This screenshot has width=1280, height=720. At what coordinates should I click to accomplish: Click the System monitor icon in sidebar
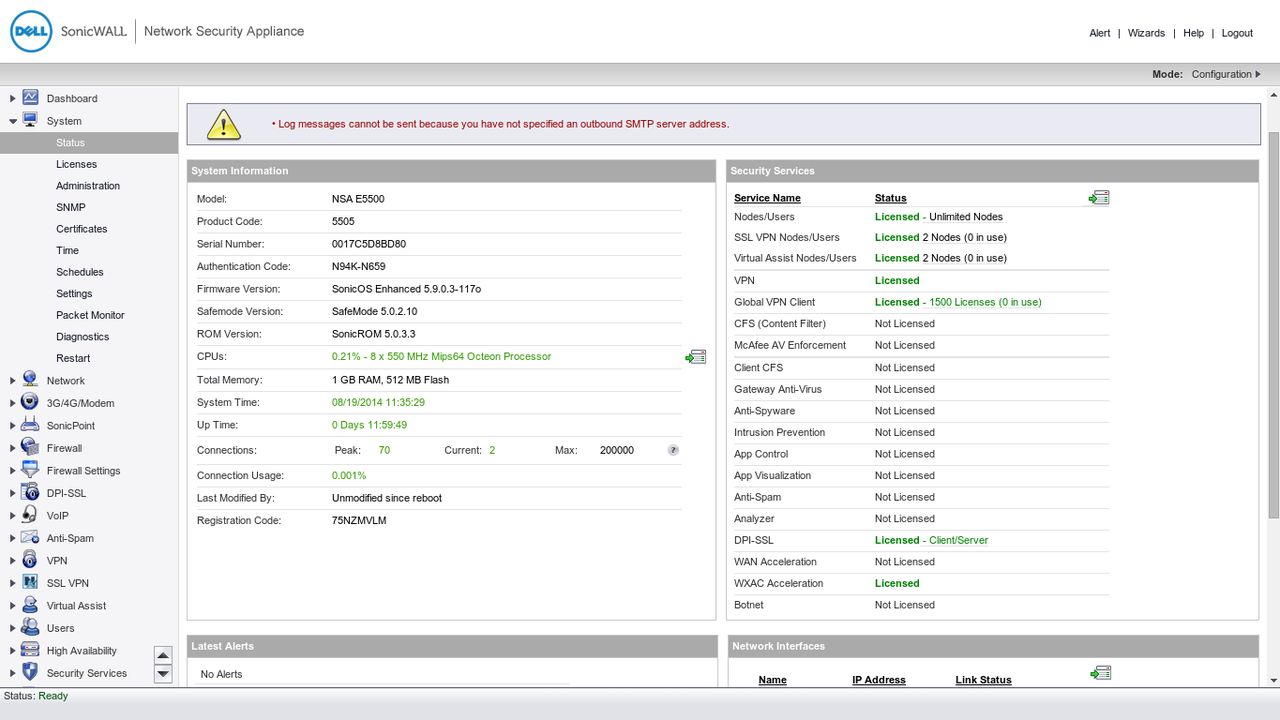(x=30, y=120)
